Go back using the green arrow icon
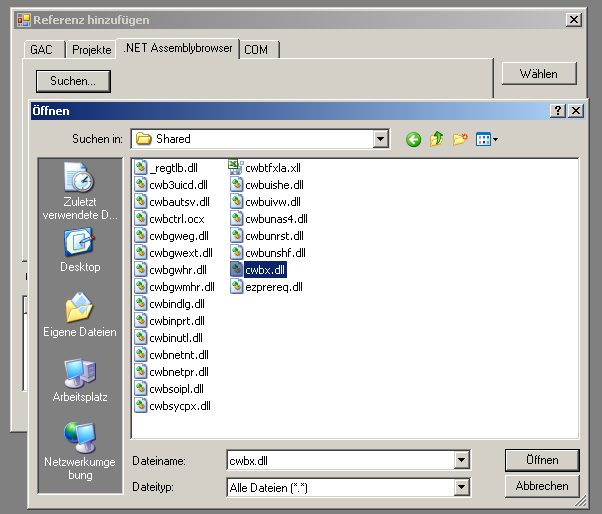 pyautogui.click(x=413, y=139)
